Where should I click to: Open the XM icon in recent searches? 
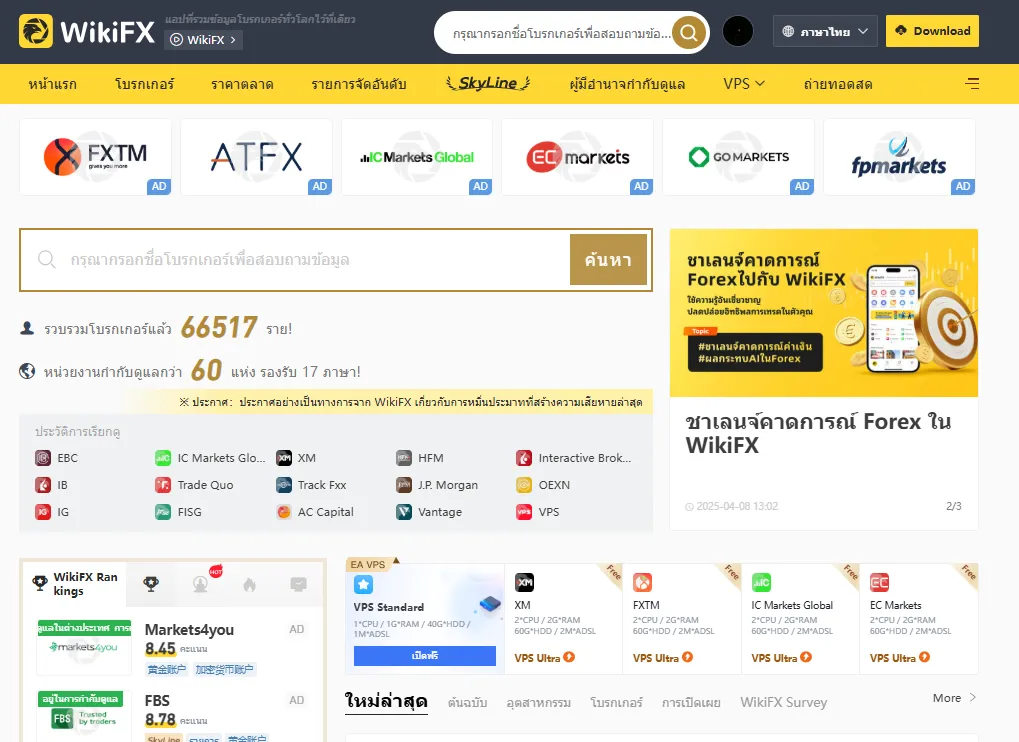pos(284,458)
